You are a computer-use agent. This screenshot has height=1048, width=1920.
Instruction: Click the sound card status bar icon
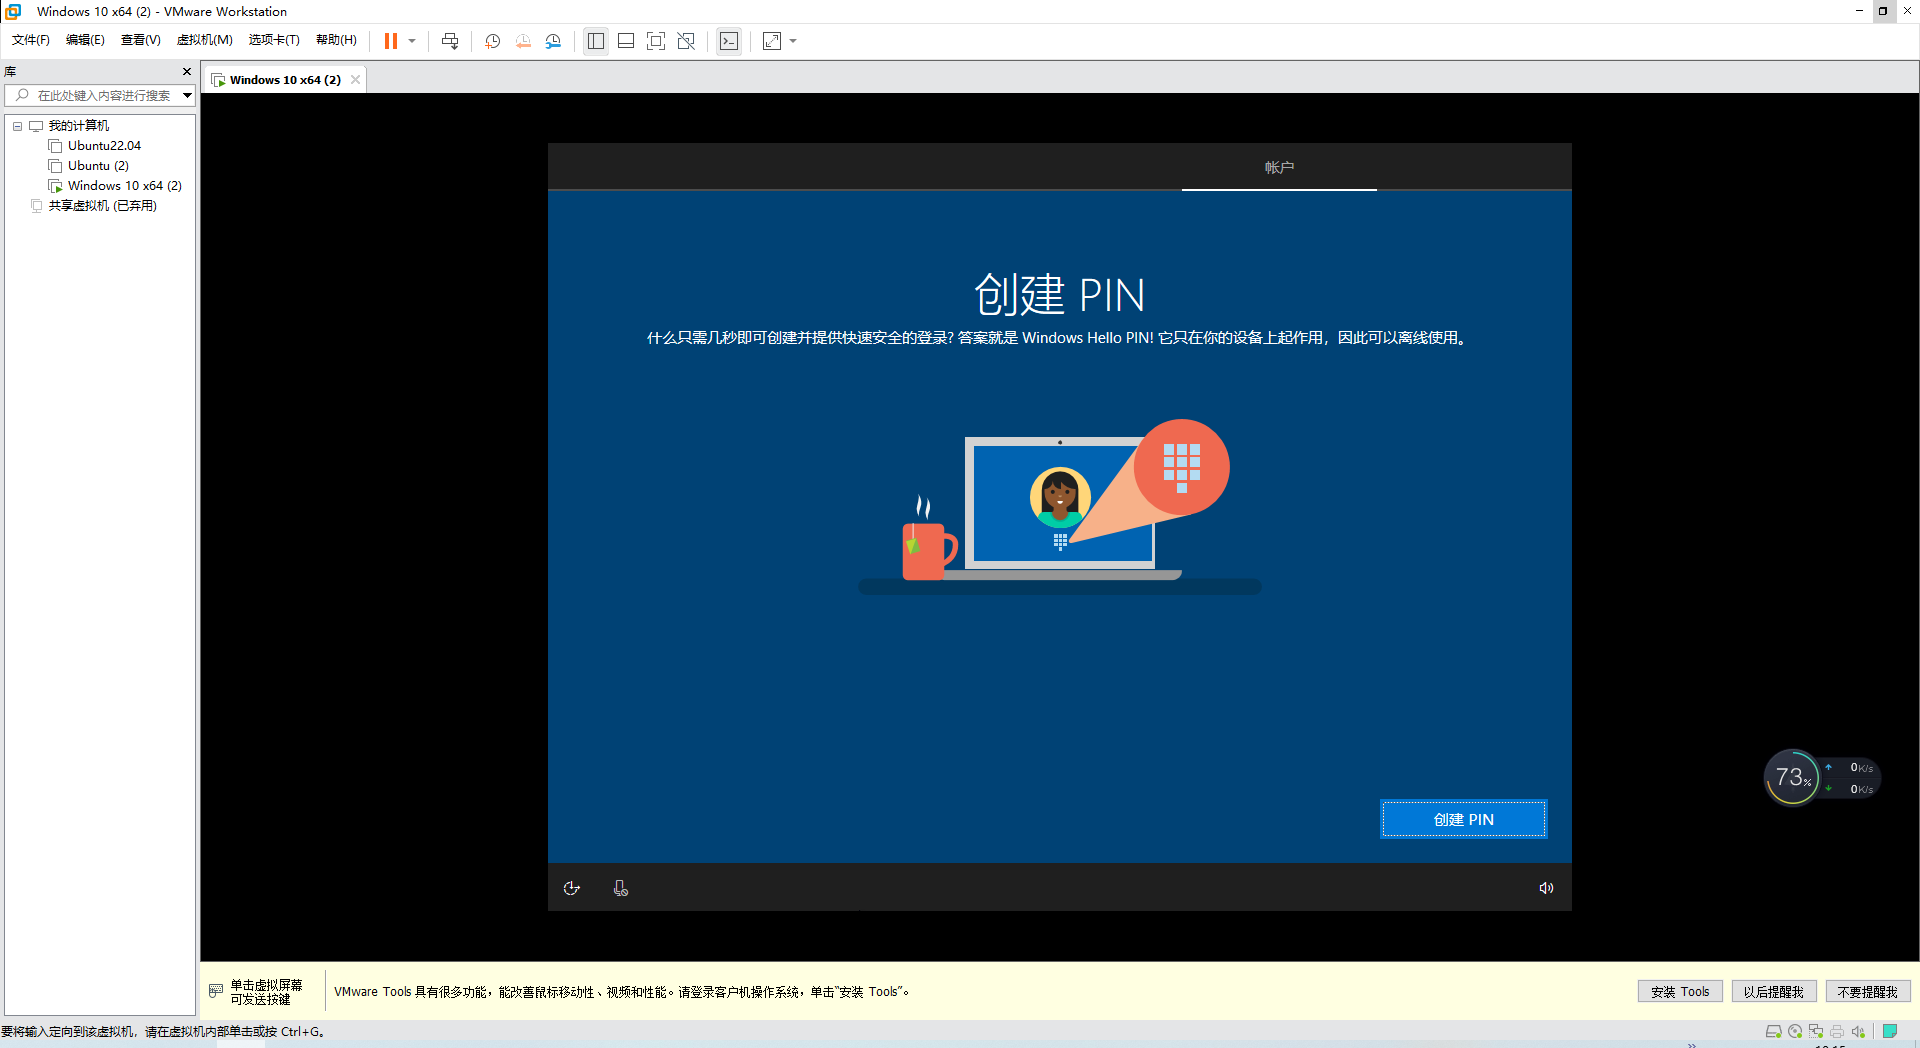coord(1858,1031)
